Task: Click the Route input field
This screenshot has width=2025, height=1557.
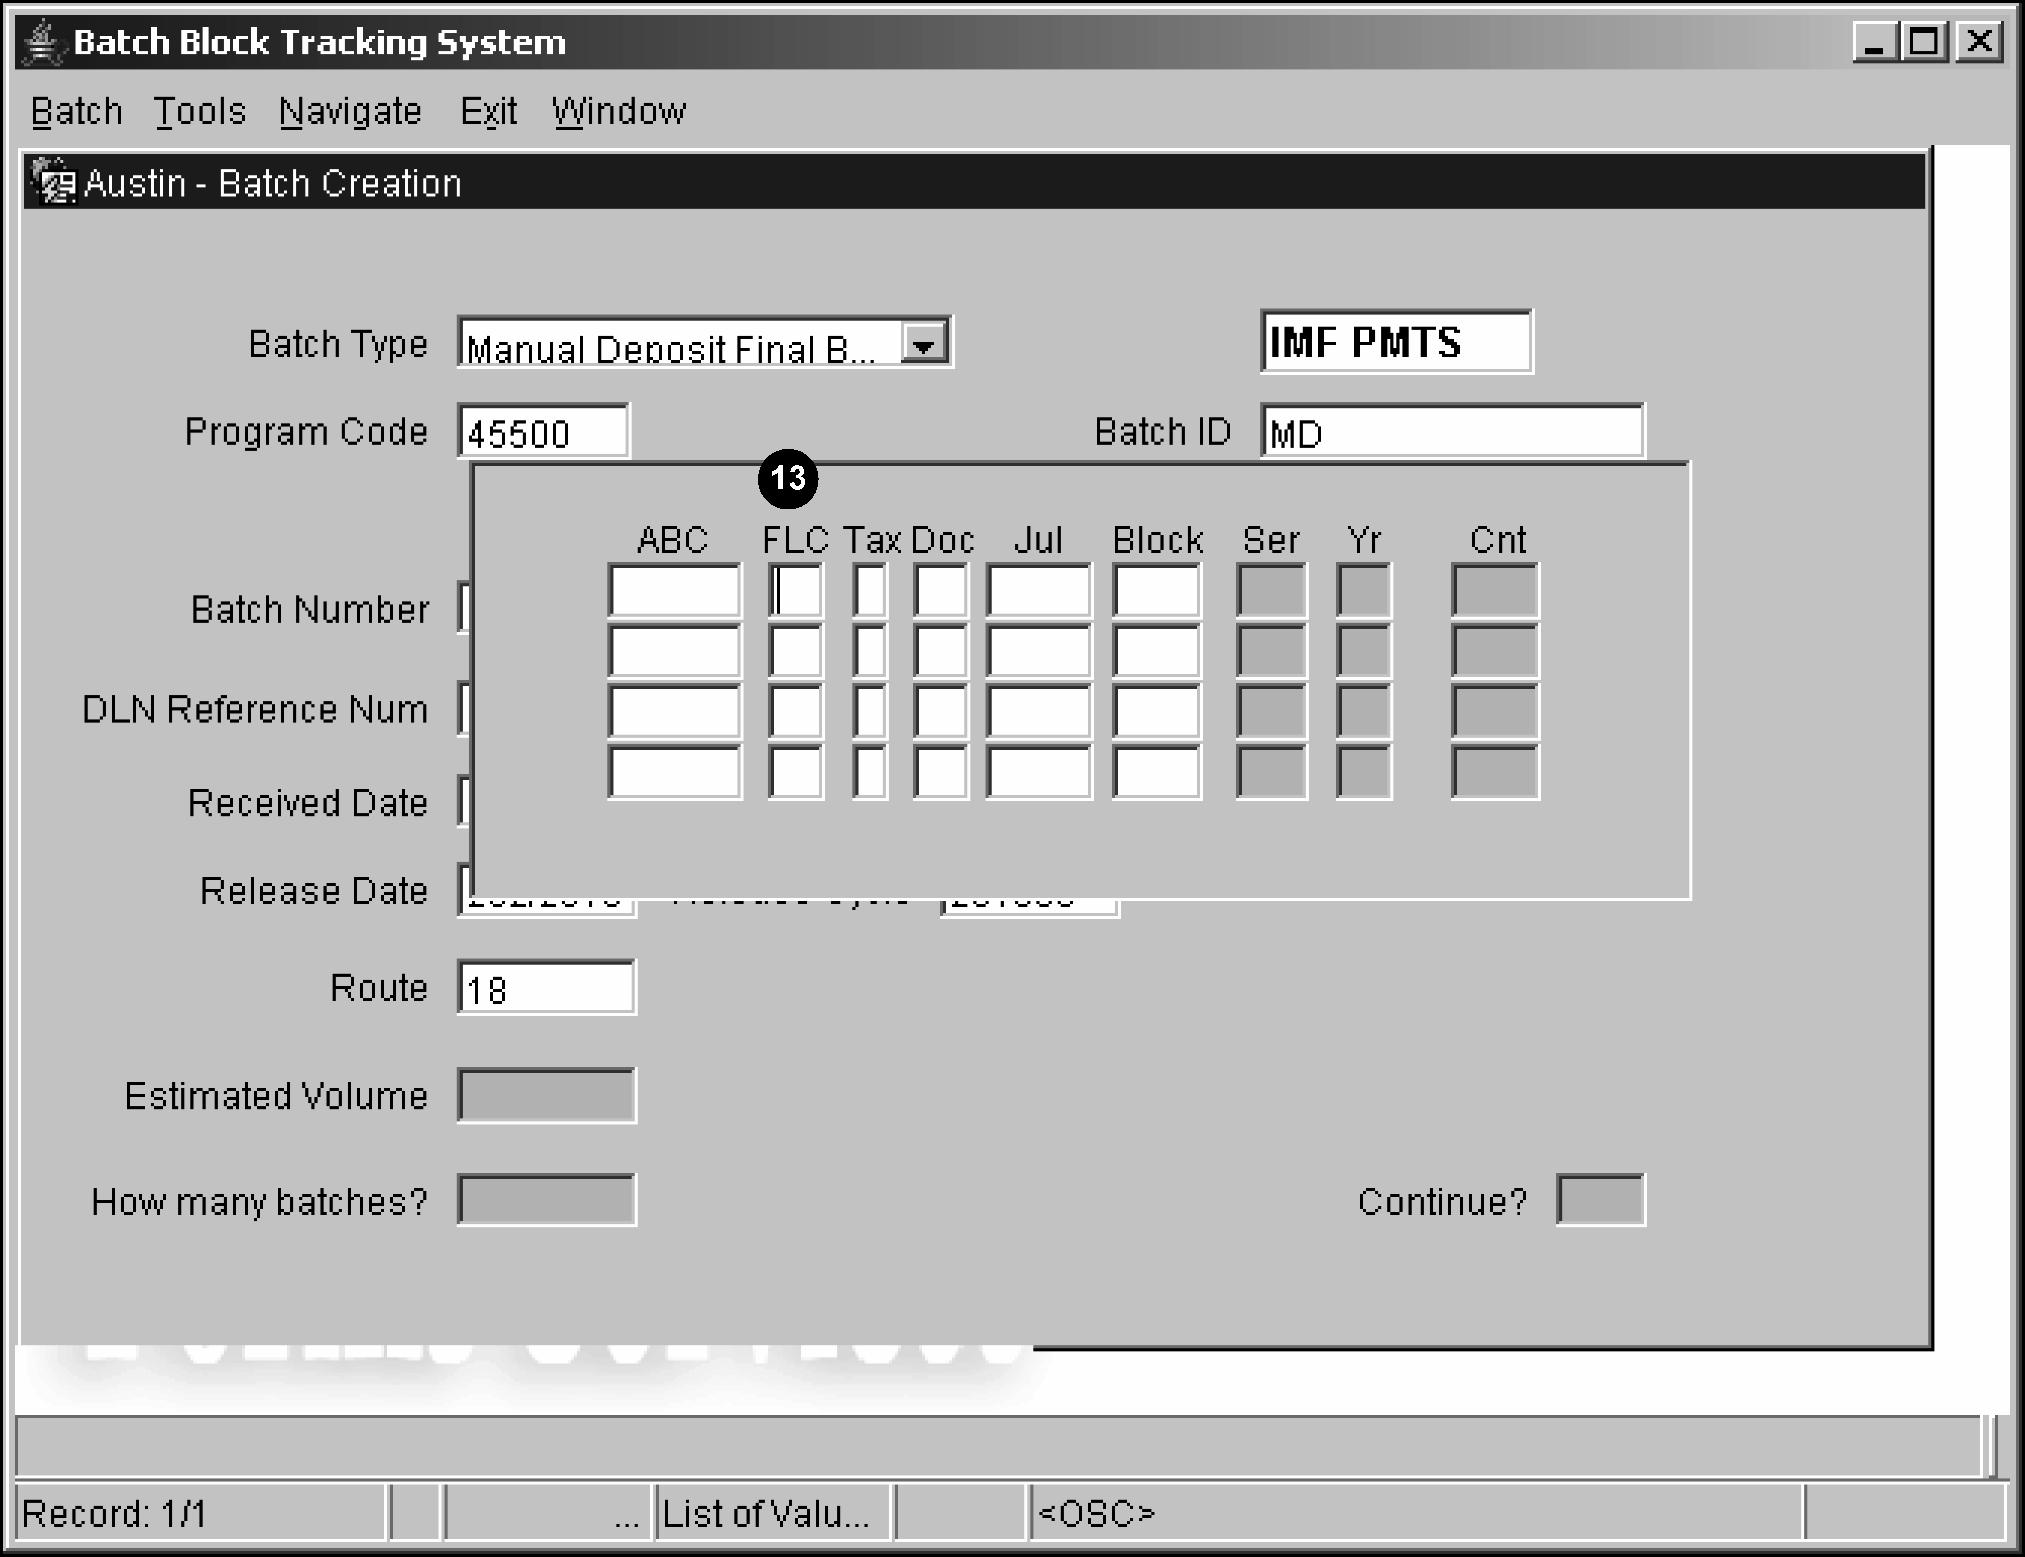Action: (x=546, y=989)
